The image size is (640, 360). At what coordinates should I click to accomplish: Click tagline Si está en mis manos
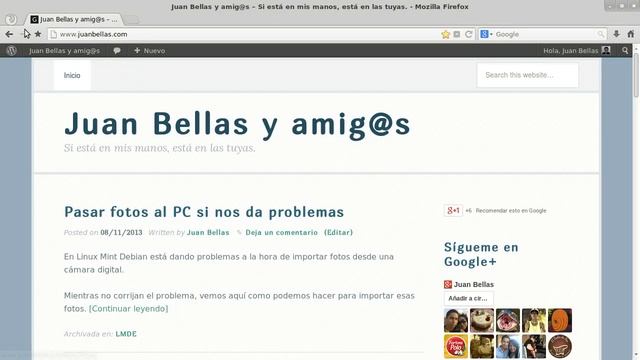pyautogui.click(x=160, y=148)
